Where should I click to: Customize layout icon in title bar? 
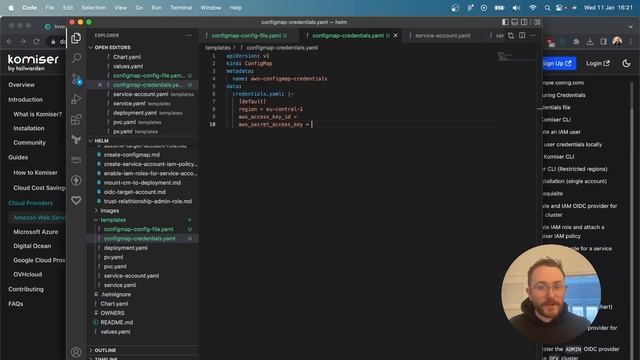537,22
